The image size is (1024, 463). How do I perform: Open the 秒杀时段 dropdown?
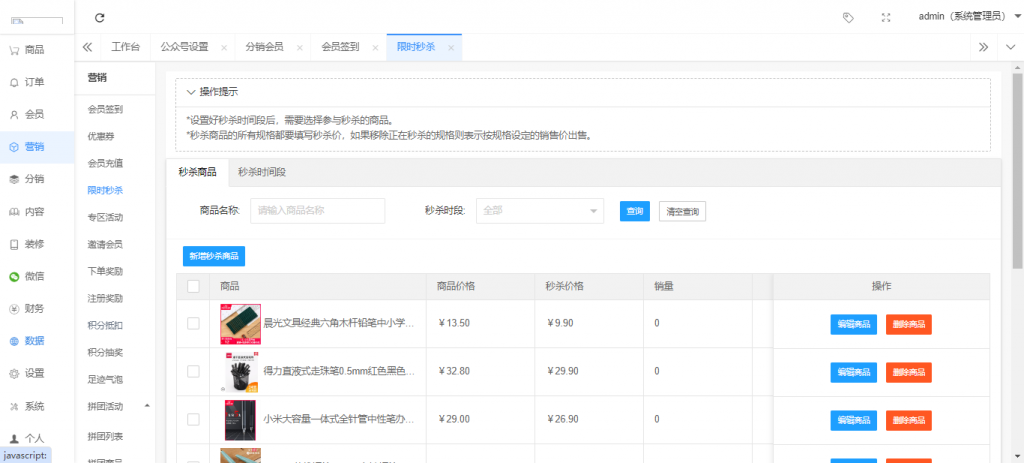click(539, 211)
